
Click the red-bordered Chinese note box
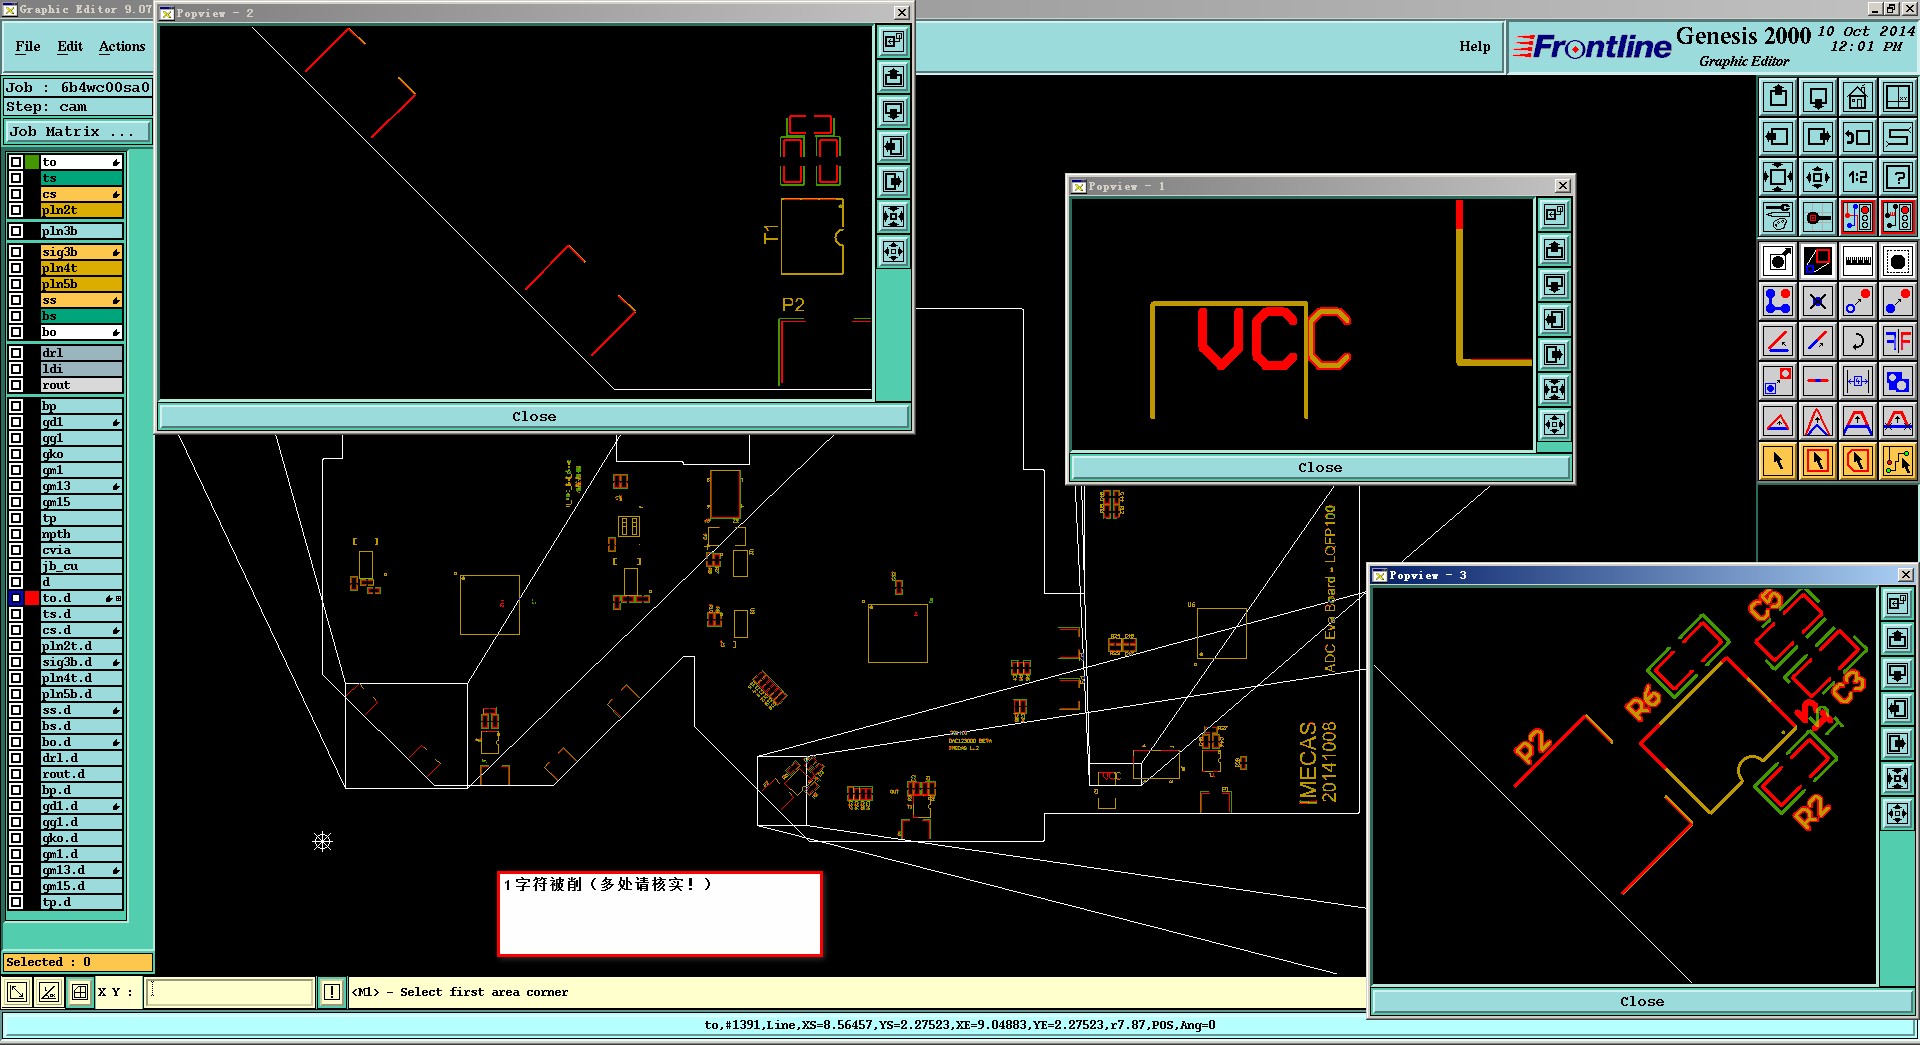tap(660, 914)
